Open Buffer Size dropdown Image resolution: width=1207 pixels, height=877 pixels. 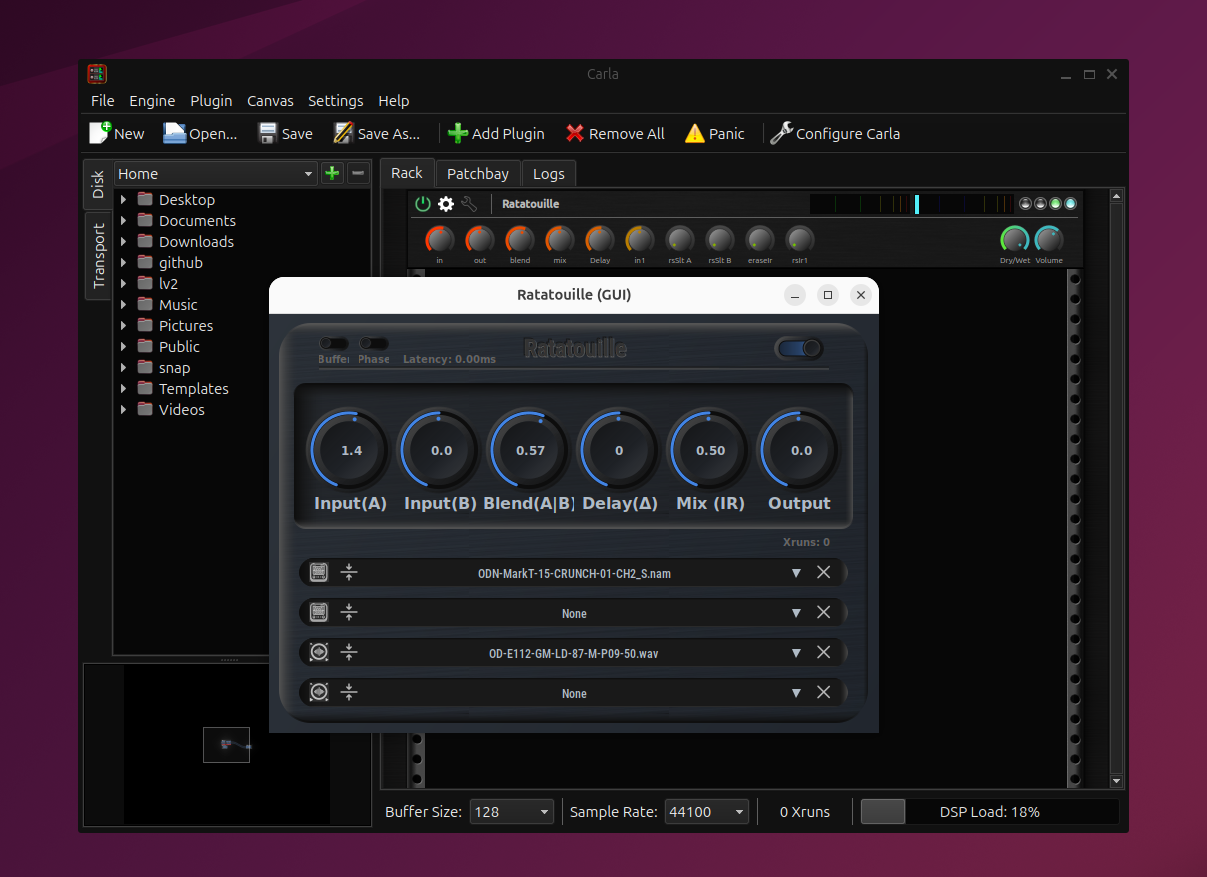[511, 812]
